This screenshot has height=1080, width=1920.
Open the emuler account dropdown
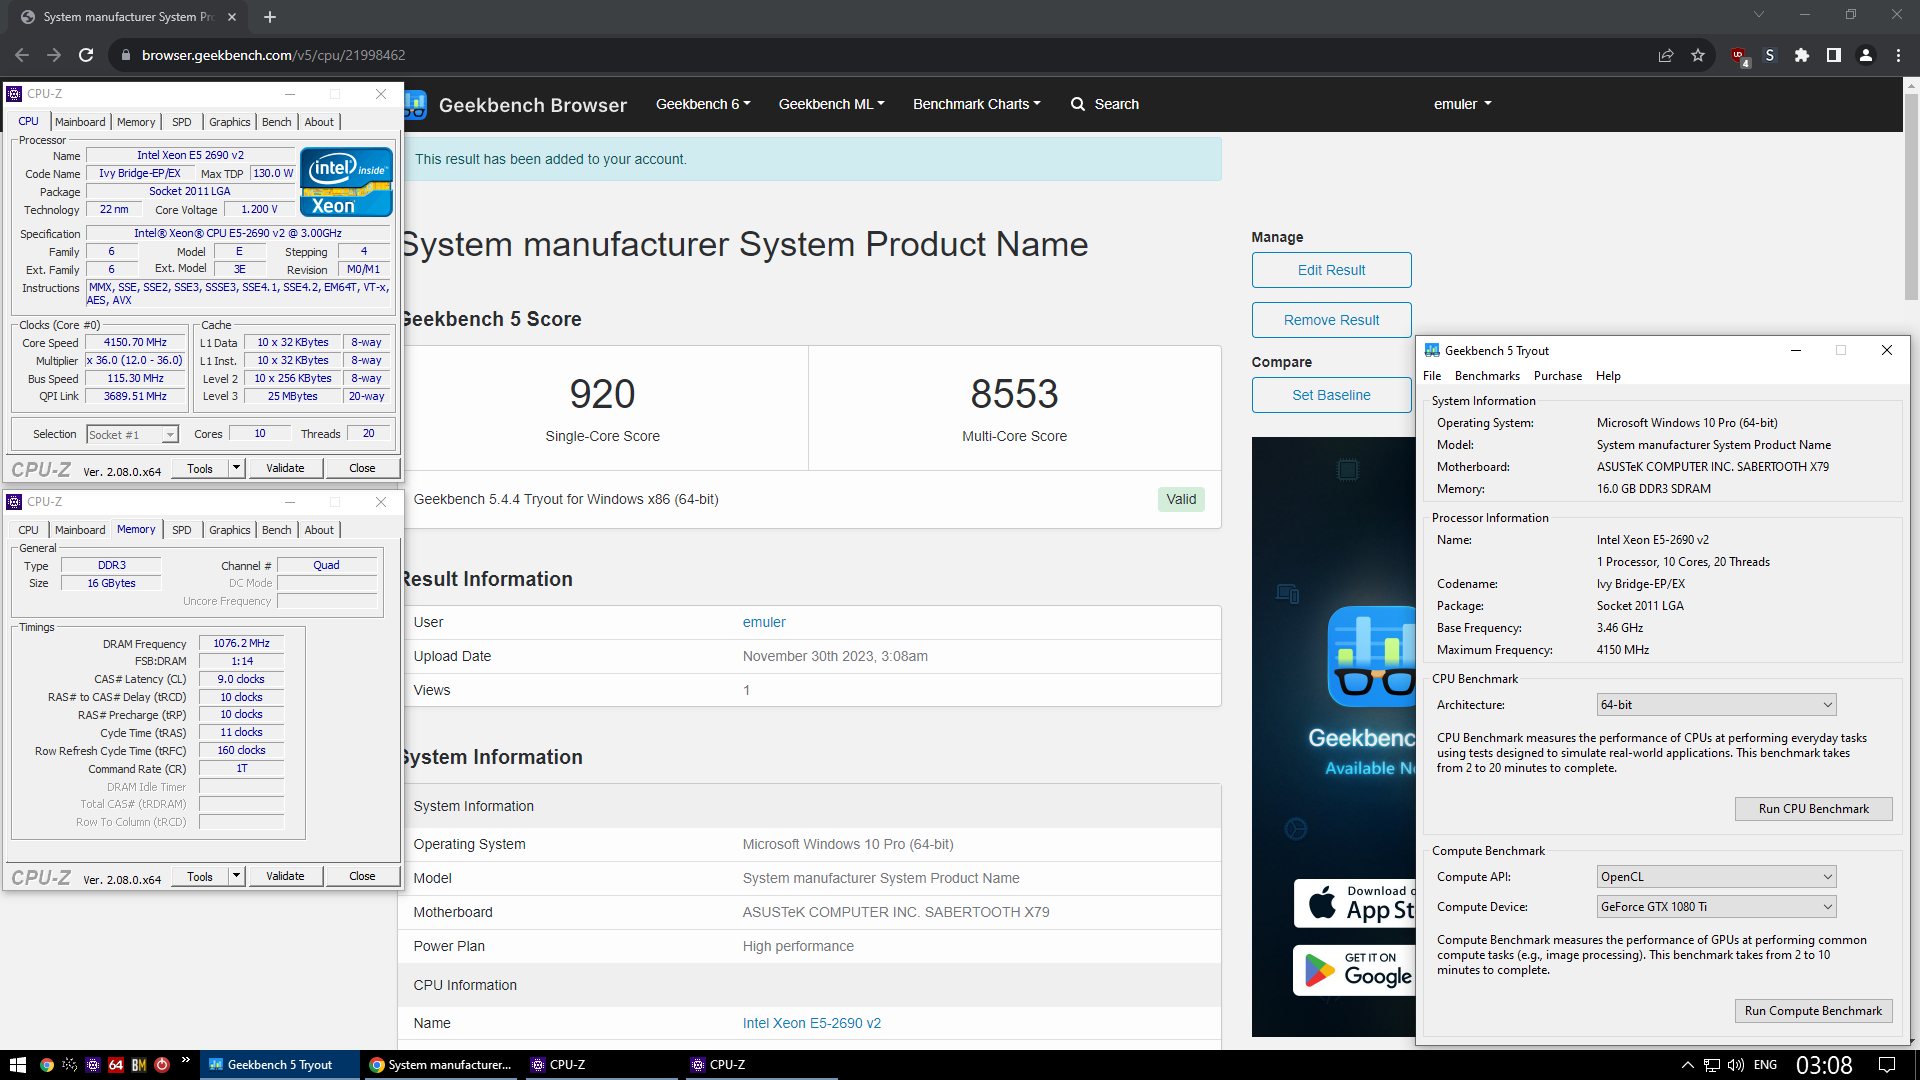pos(1462,104)
